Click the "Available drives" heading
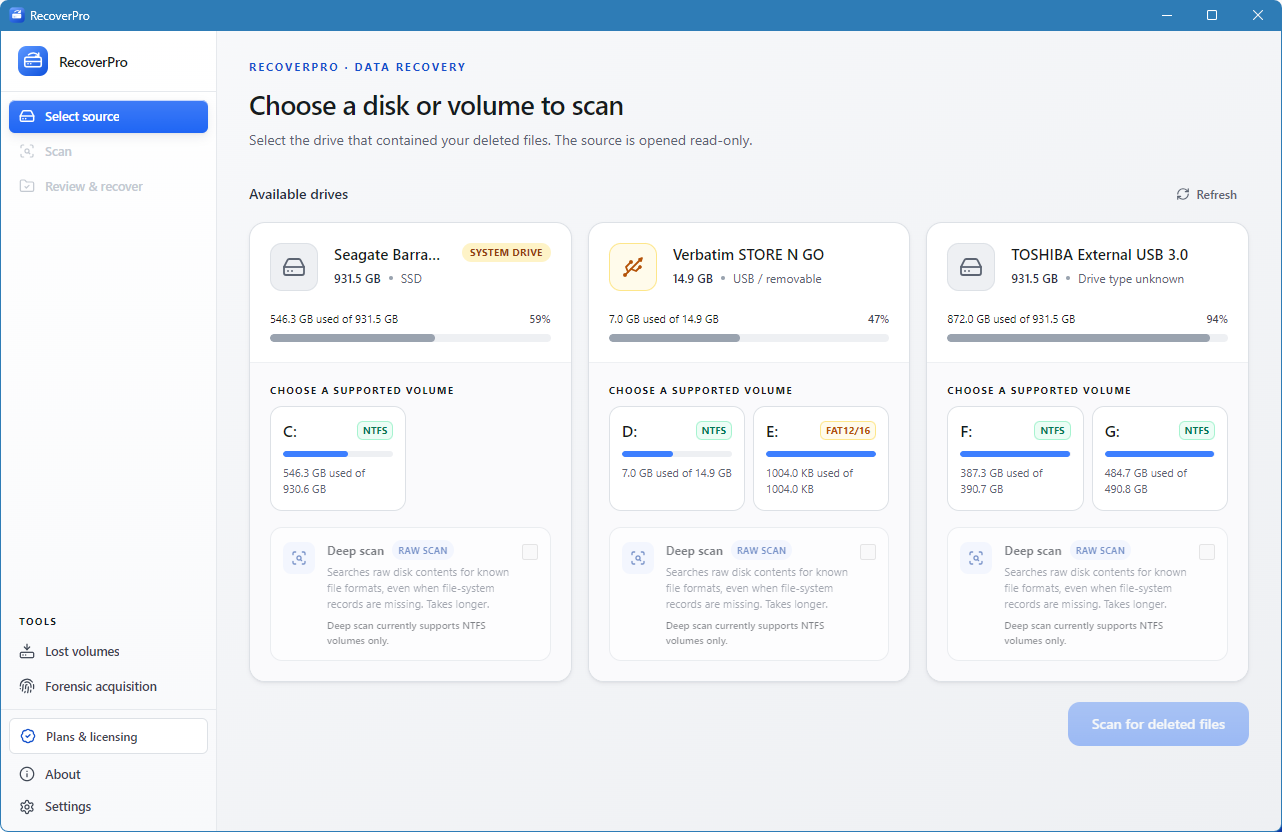 [x=299, y=195]
